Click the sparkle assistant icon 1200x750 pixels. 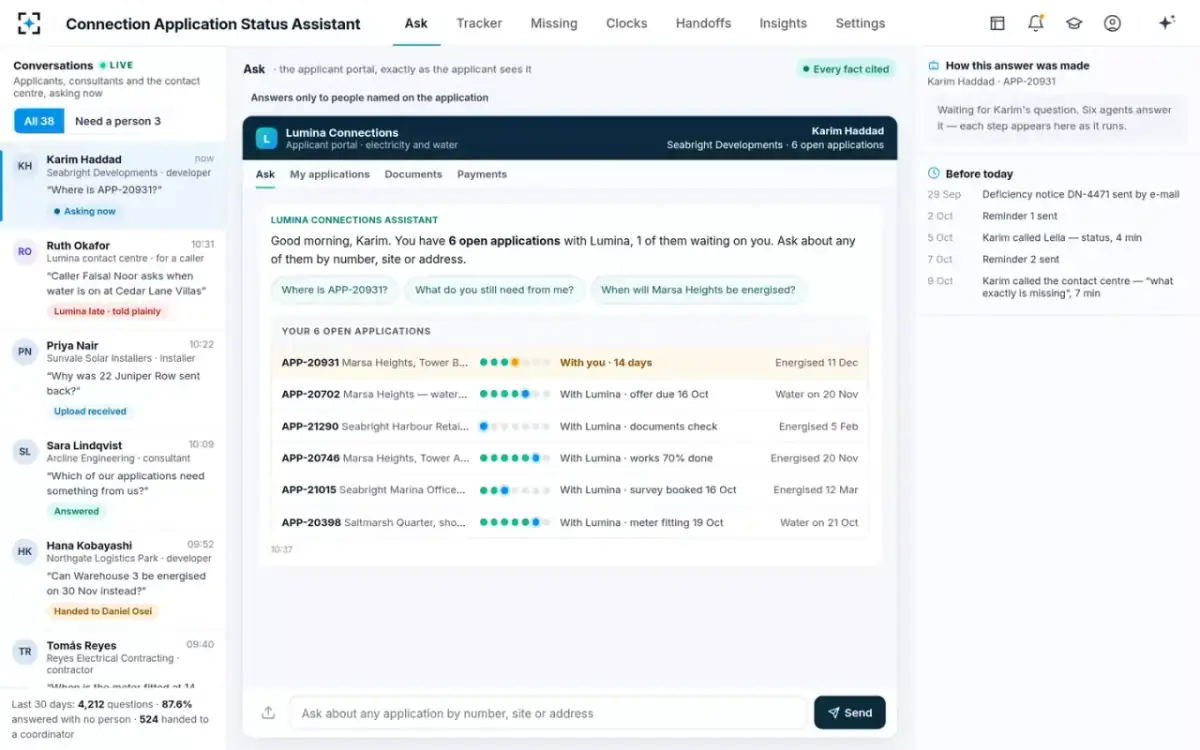(1166, 23)
